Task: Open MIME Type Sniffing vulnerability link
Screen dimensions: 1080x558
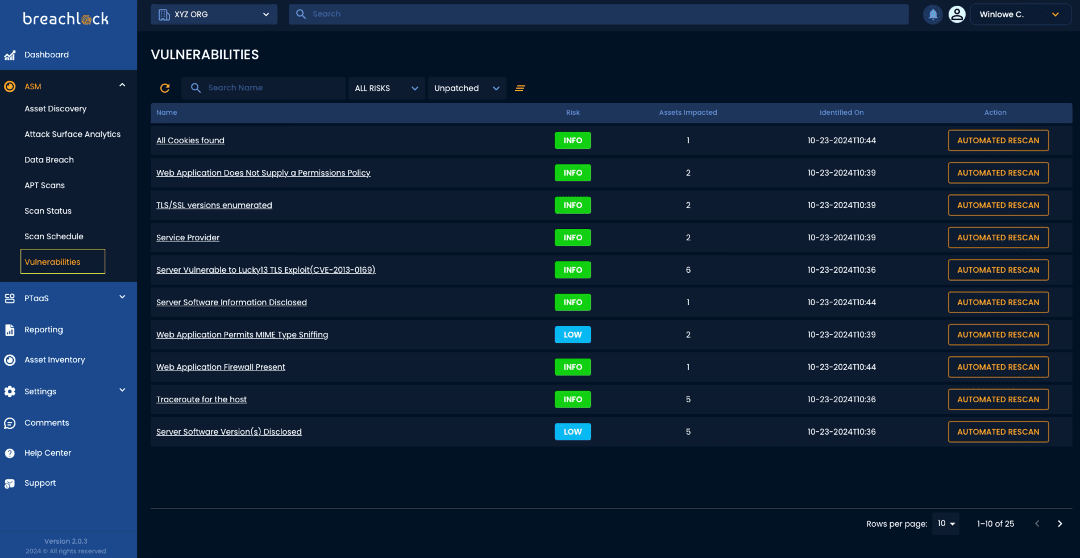Action: coord(242,335)
